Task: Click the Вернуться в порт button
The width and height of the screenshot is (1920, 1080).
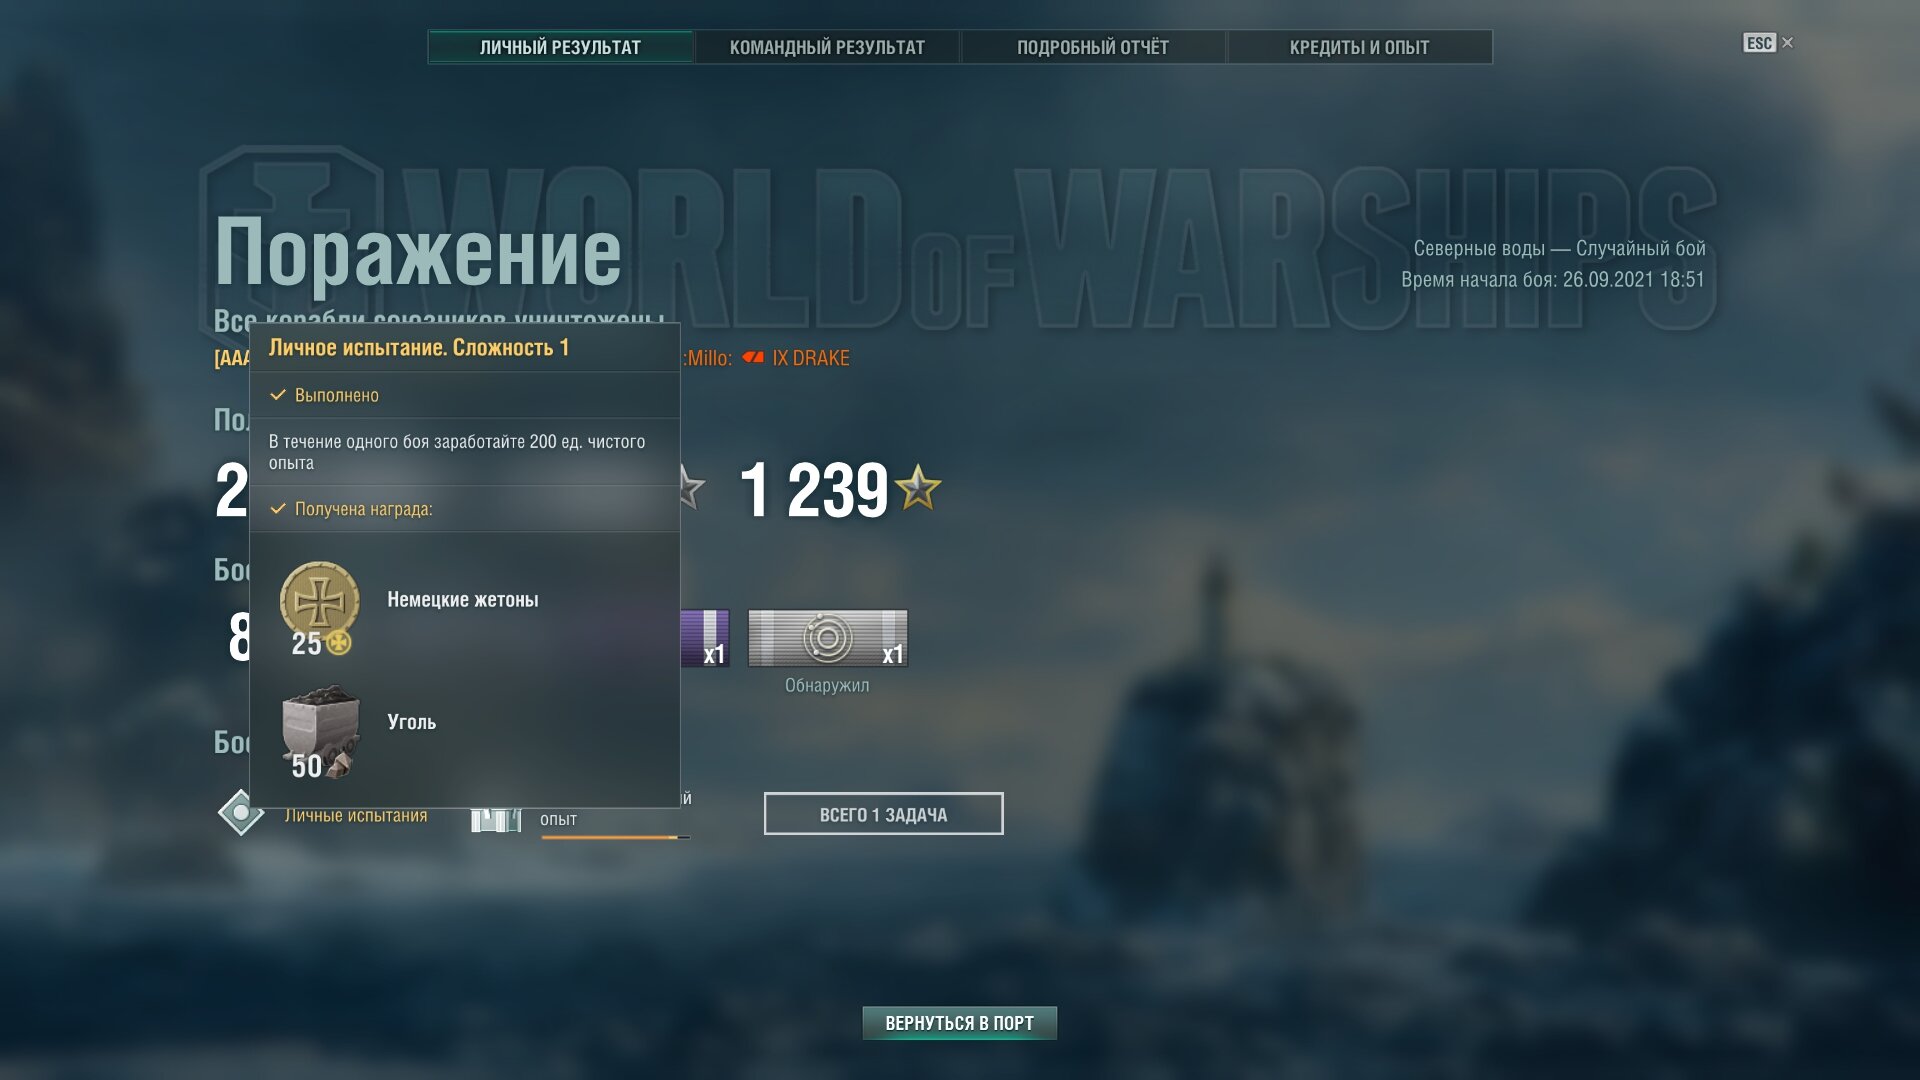Action: pyautogui.click(x=959, y=1023)
